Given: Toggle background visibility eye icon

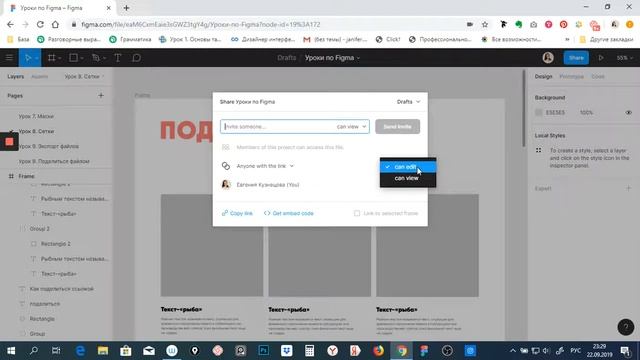Looking at the screenshot, I should [628, 112].
